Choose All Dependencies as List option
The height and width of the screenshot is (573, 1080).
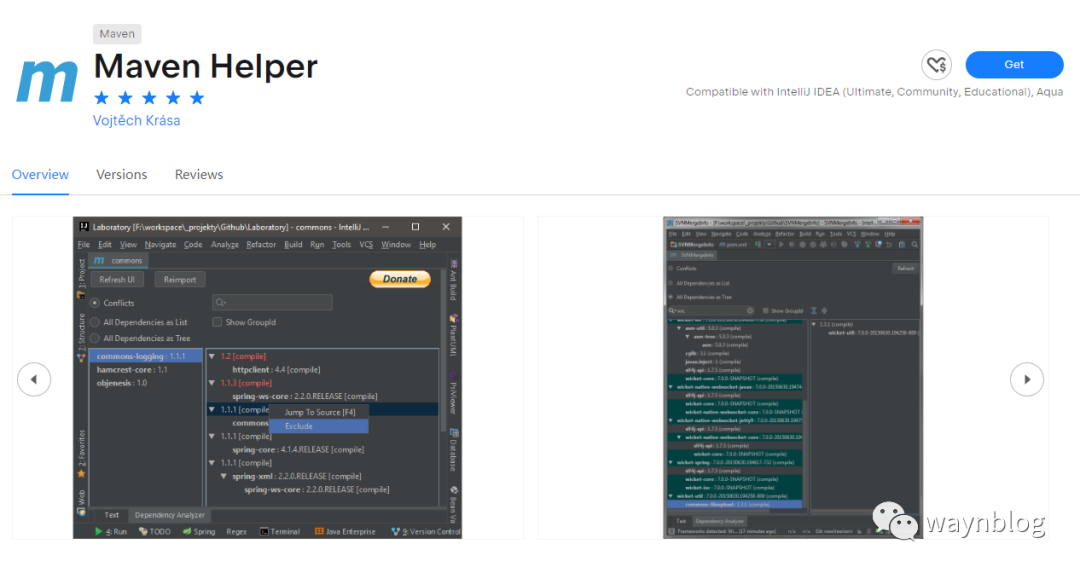95,323
